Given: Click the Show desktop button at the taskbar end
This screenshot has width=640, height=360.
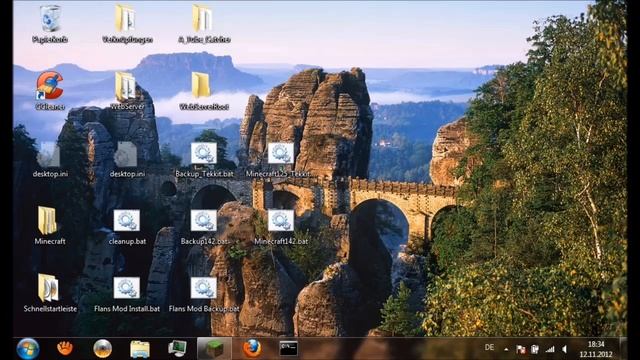Looking at the screenshot, I should pos(623,349).
